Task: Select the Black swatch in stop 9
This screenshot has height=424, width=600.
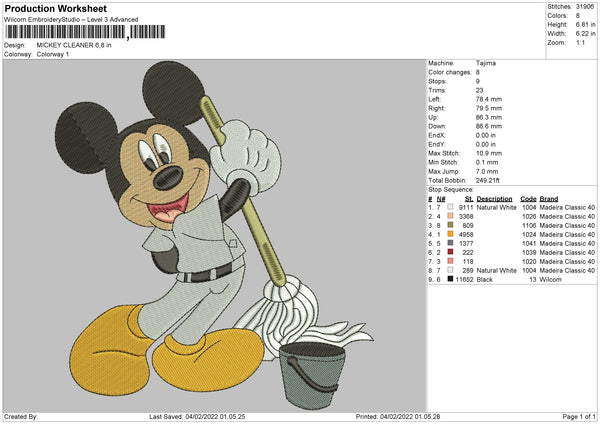Action: 450,279
